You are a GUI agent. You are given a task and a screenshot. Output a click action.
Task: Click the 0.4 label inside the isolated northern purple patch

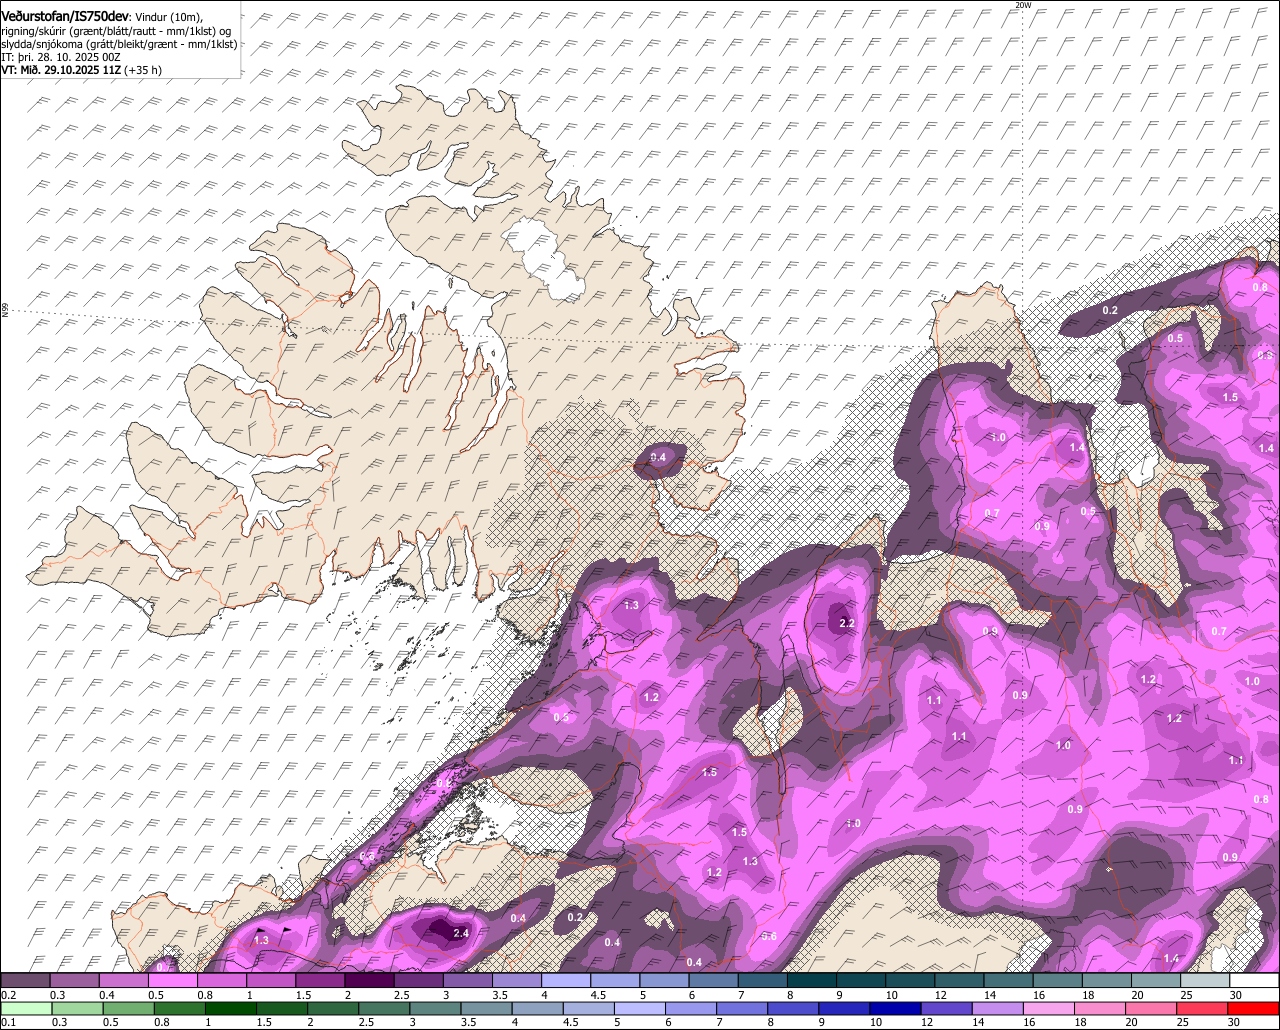[x=658, y=457]
